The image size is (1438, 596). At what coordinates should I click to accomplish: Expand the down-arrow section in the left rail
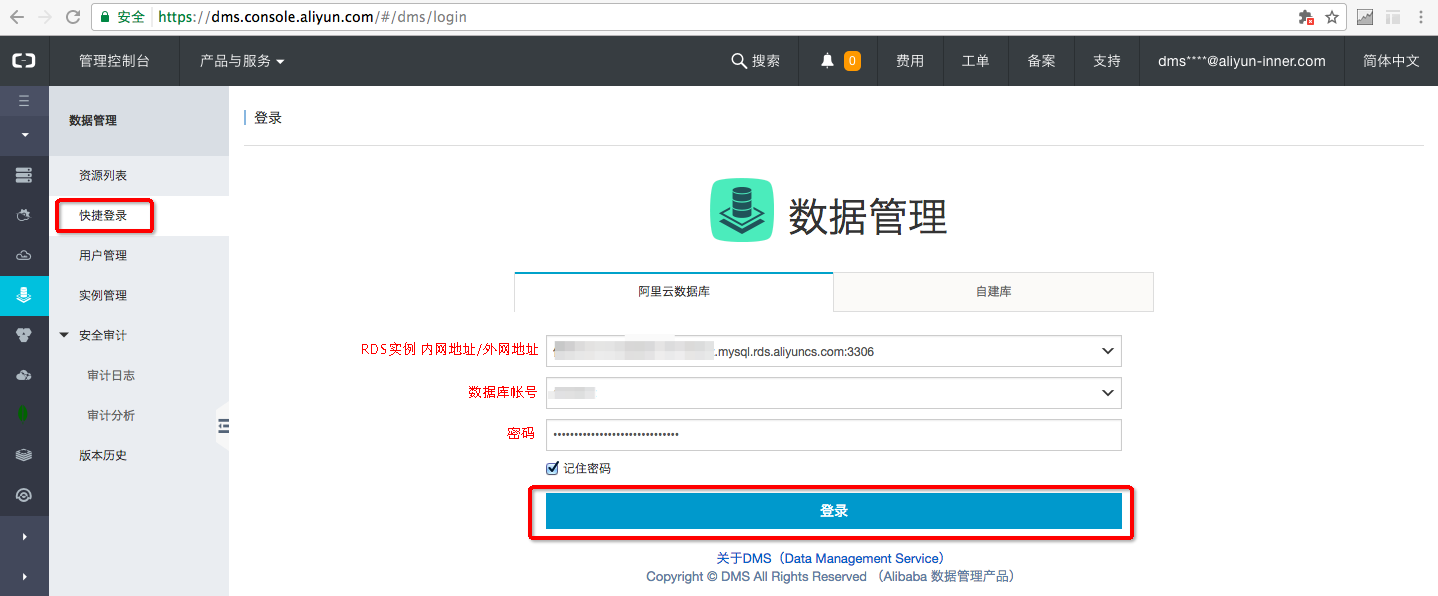tap(24, 134)
